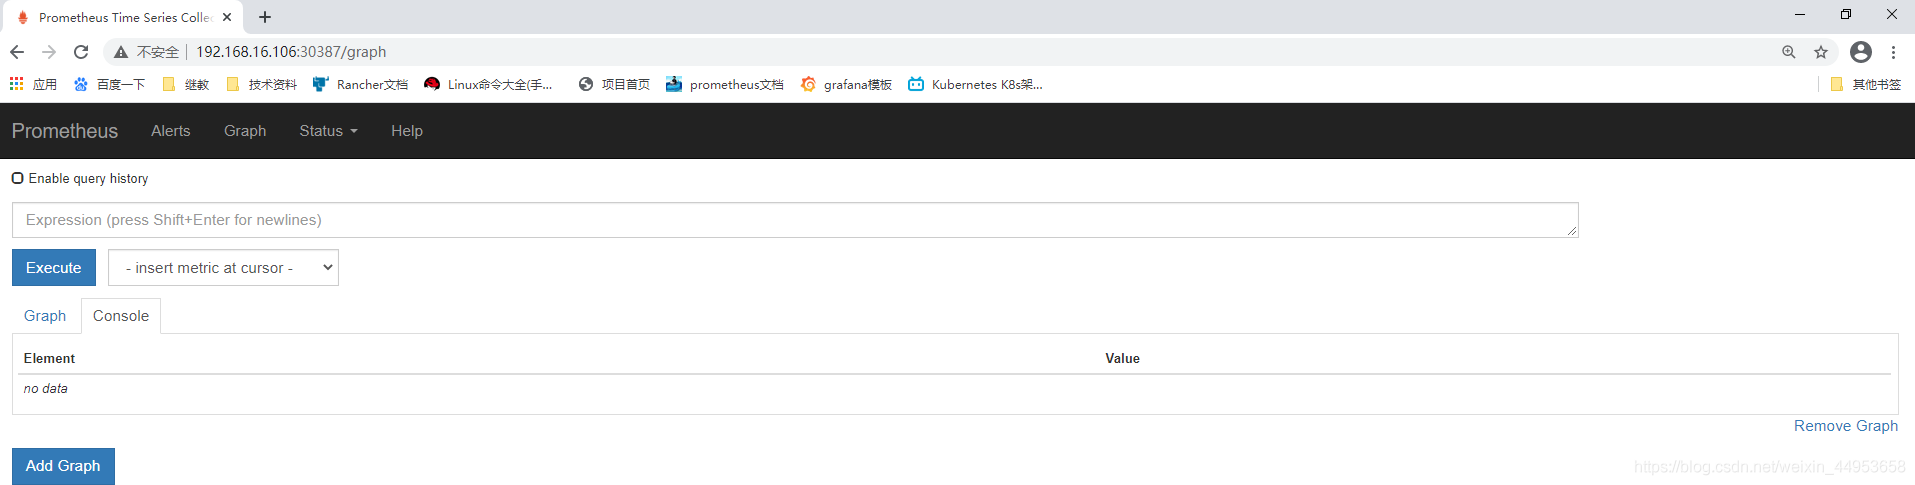The width and height of the screenshot is (1915, 485).
Task: Click the Prometheus brand link
Action: coord(65,131)
